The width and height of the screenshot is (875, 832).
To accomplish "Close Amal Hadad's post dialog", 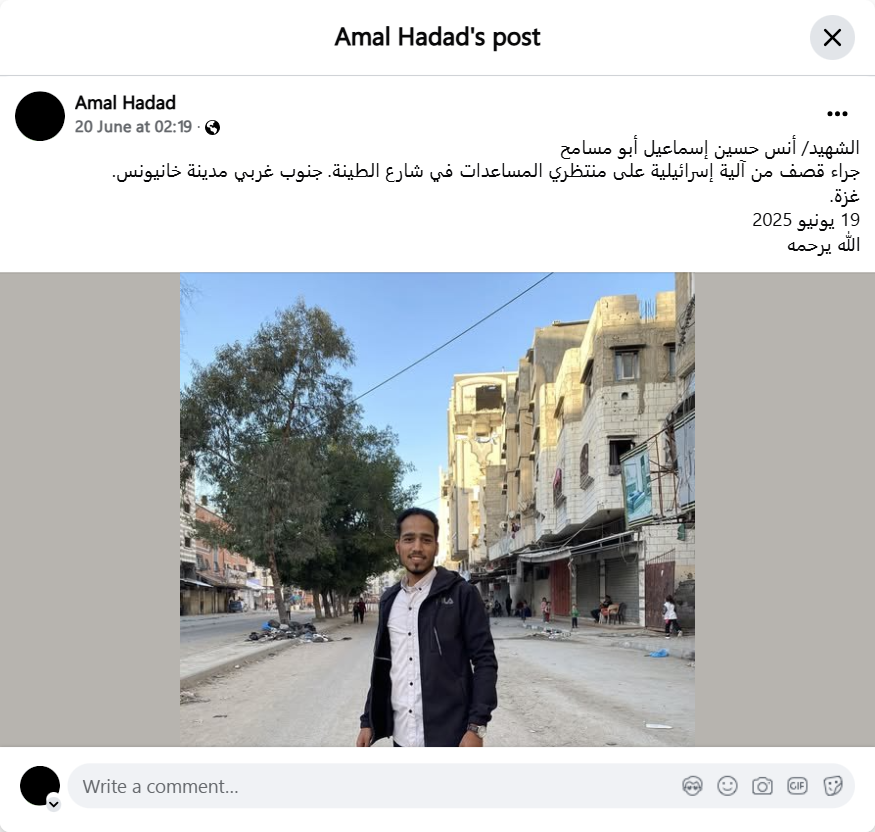I will [x=832, y=38].
